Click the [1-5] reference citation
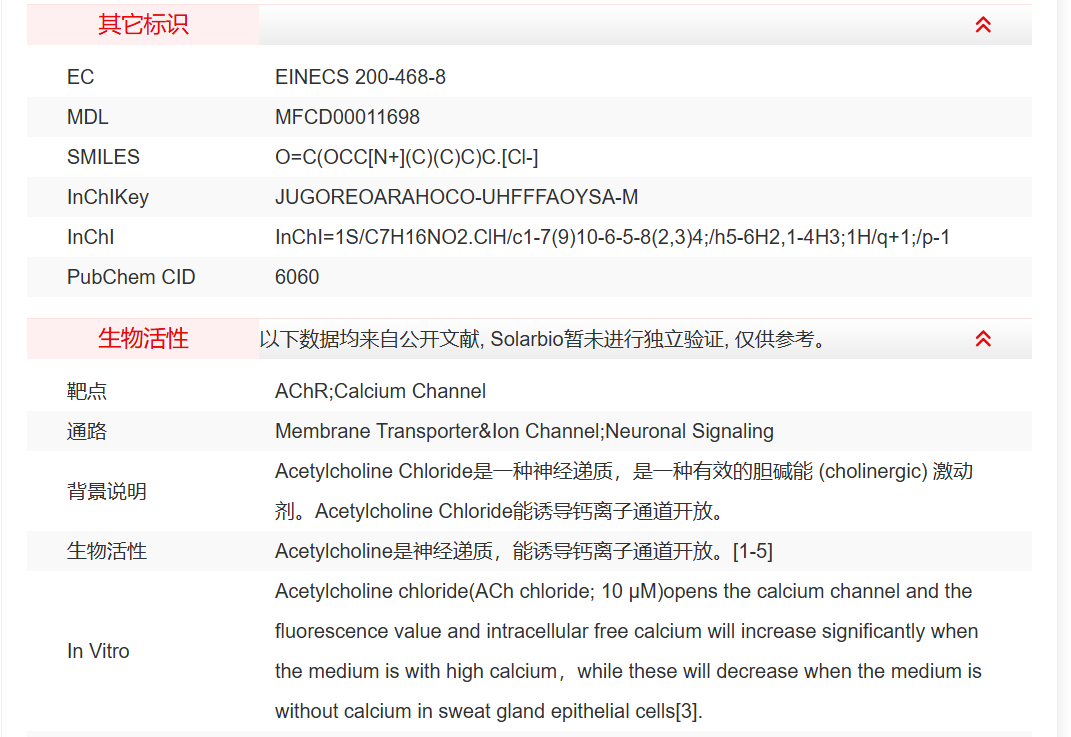Screen dimensions: 1071x737 pyautogui.click(x=753, y=551)
